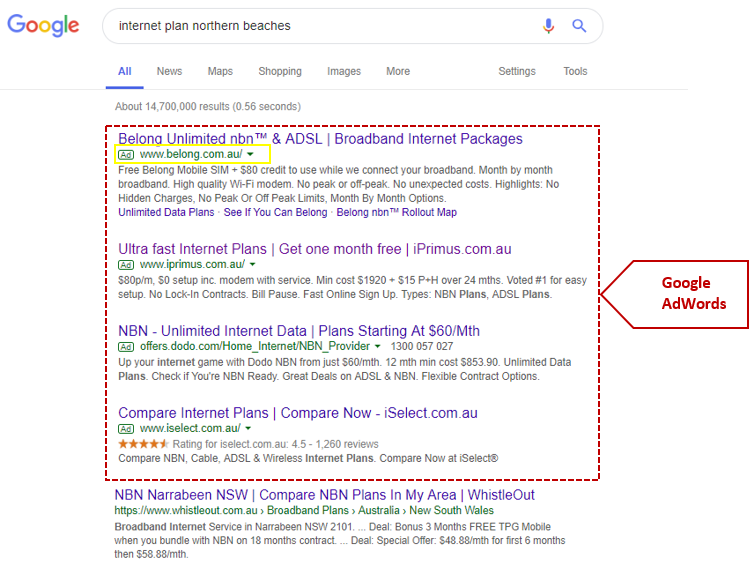Viewport: 749px width, 577px height.
Task: Click See If You Can Belong sitelink
Action: coord(276,212)
